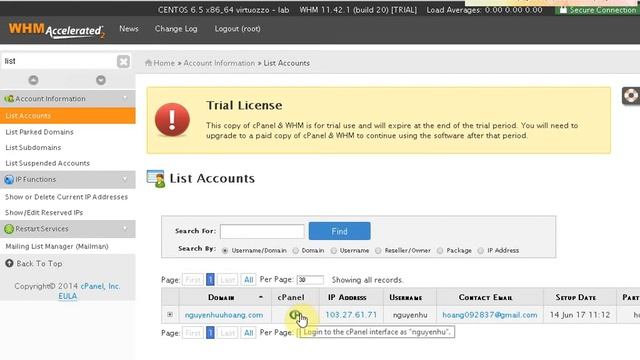Click the Secure Connection lock indicator
Viewport: 640px width, 360px height.
coord(598,10)
